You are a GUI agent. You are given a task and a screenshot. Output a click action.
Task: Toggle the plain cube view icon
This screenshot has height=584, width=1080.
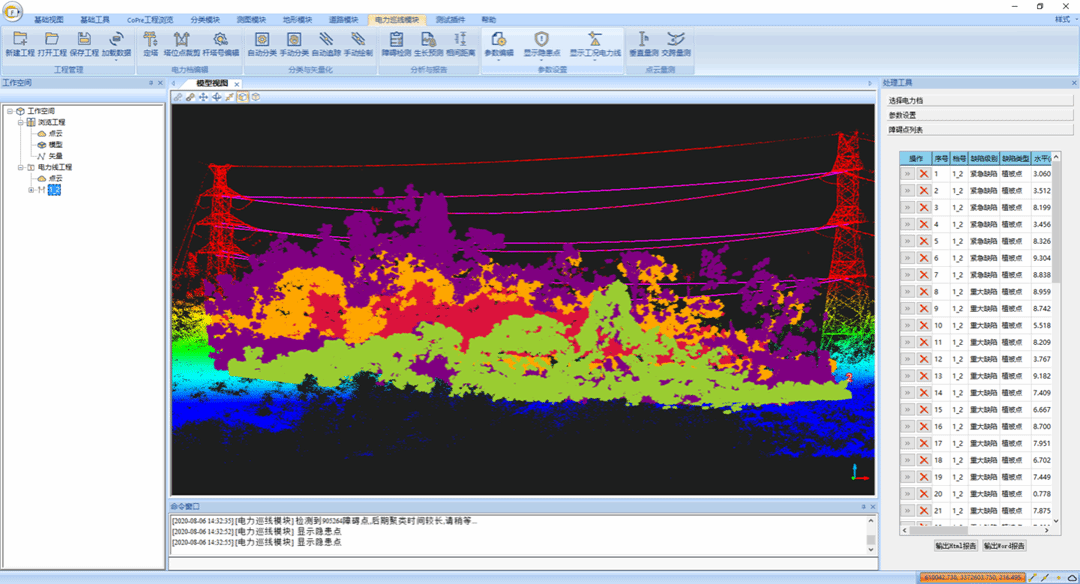pyautogui.click(x=256, y=97)
